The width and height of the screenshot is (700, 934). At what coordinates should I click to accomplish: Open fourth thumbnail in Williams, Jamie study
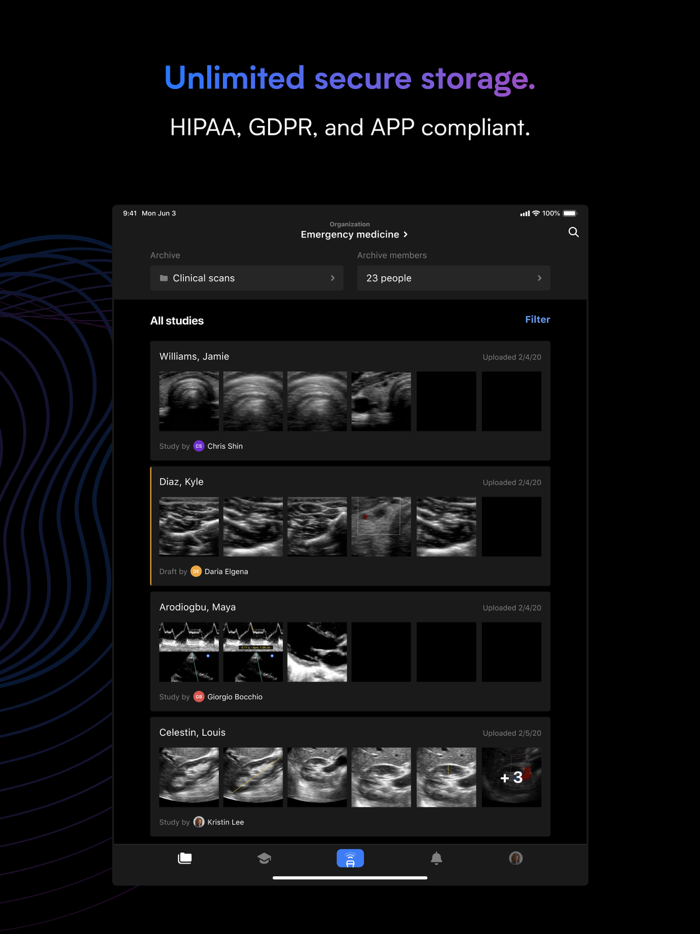coord(381,401)
